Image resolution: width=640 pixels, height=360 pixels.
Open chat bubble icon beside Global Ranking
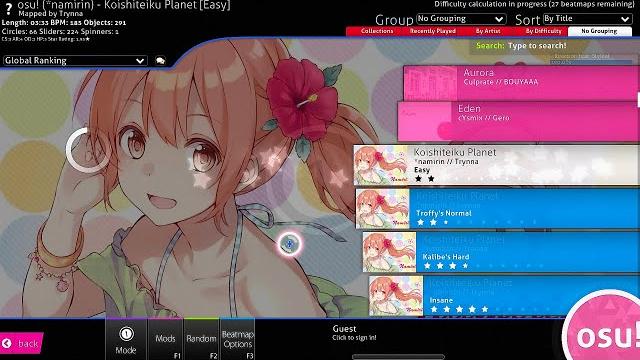click(x=160, y=61)
